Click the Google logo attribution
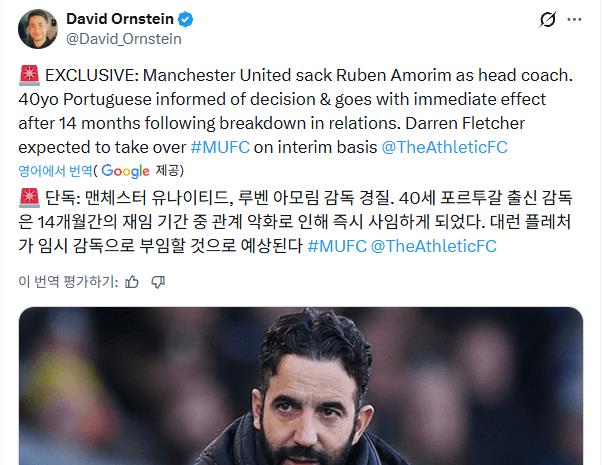The image size is (604, 465). (125, 171)
